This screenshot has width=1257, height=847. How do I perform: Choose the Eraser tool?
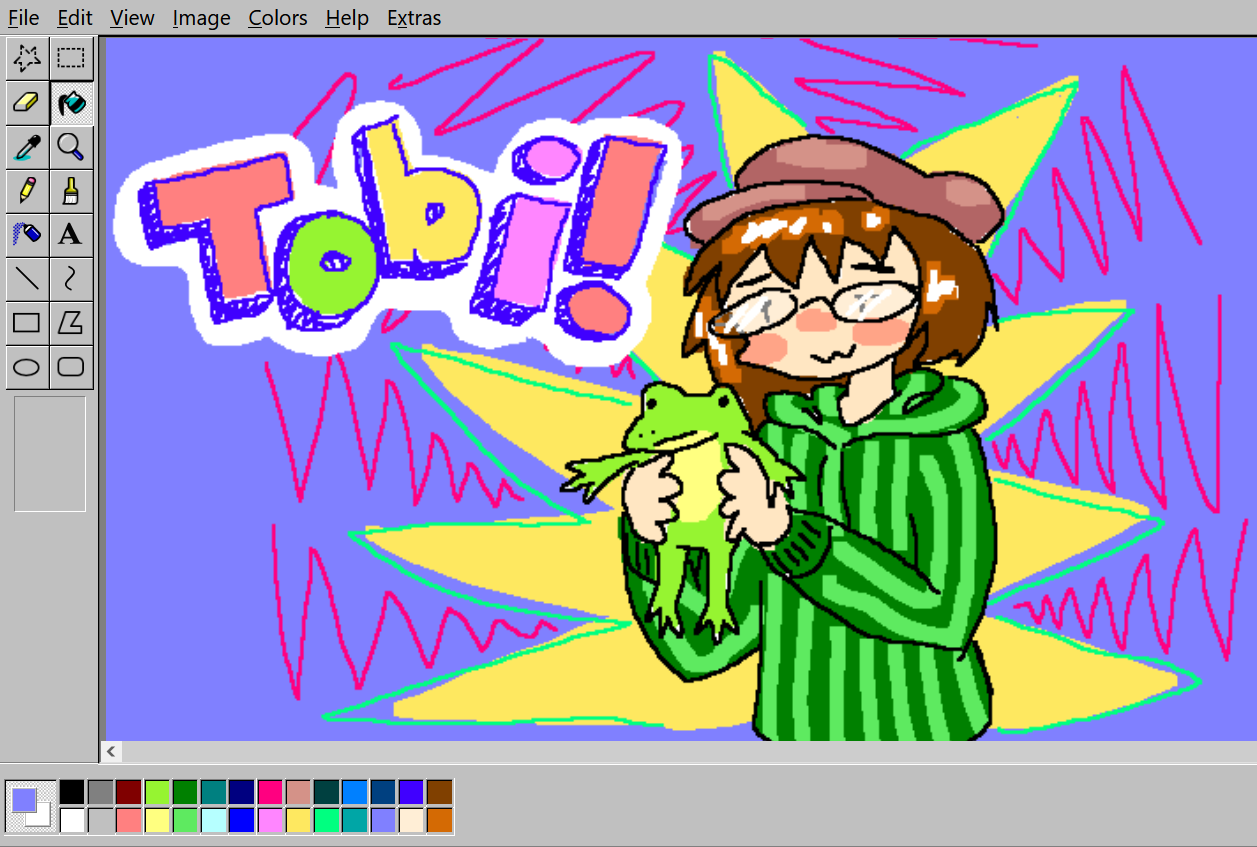[x=27, y=103]
